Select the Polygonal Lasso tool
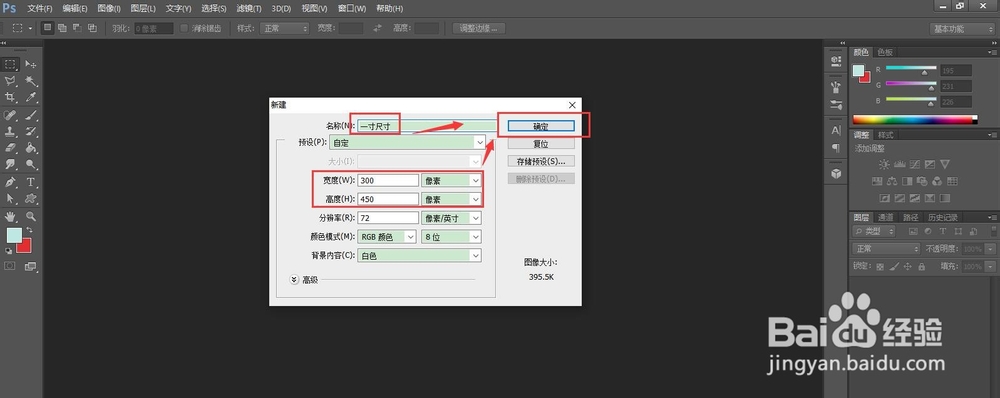1000x398 pixels. (x=10, y=81)
